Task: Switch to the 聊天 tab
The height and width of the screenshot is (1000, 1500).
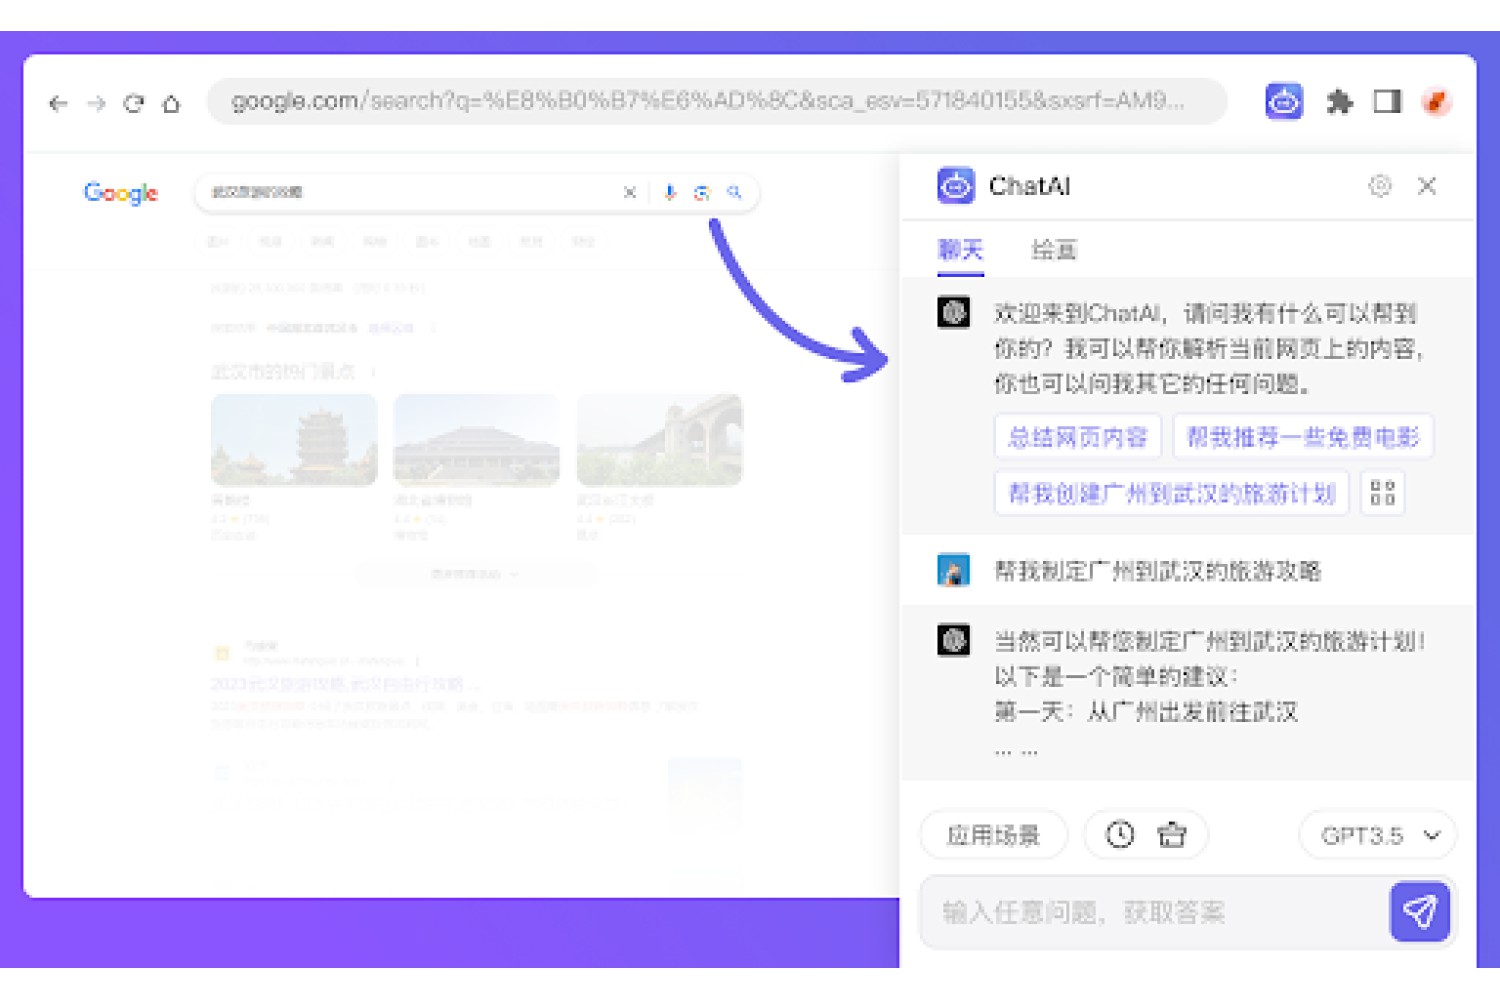Action: click(960, 249)
